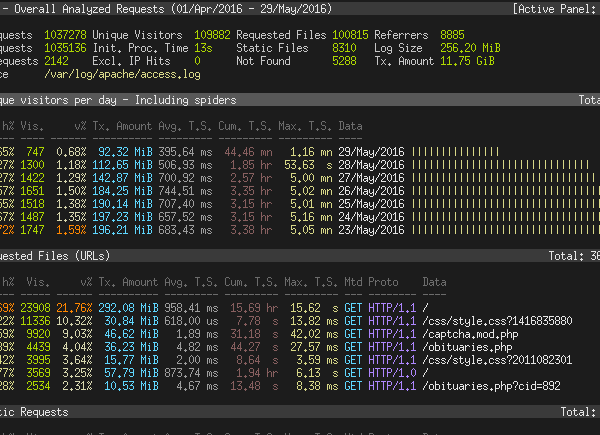
Task: Click the Proto column header in files table
Action: (x=383, y=282)
